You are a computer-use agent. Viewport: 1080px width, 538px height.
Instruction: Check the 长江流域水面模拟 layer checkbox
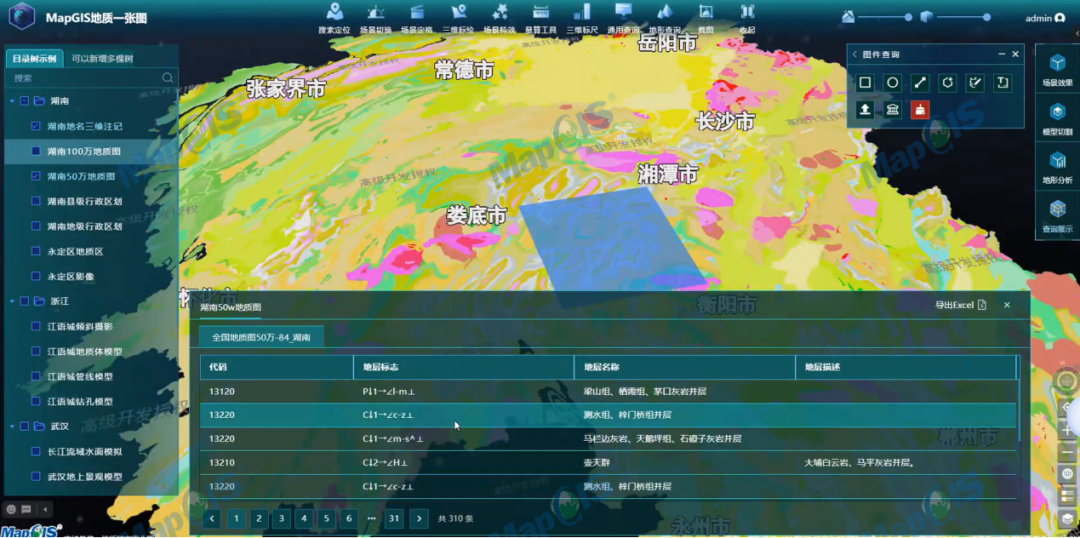click(x=36, y=451)
